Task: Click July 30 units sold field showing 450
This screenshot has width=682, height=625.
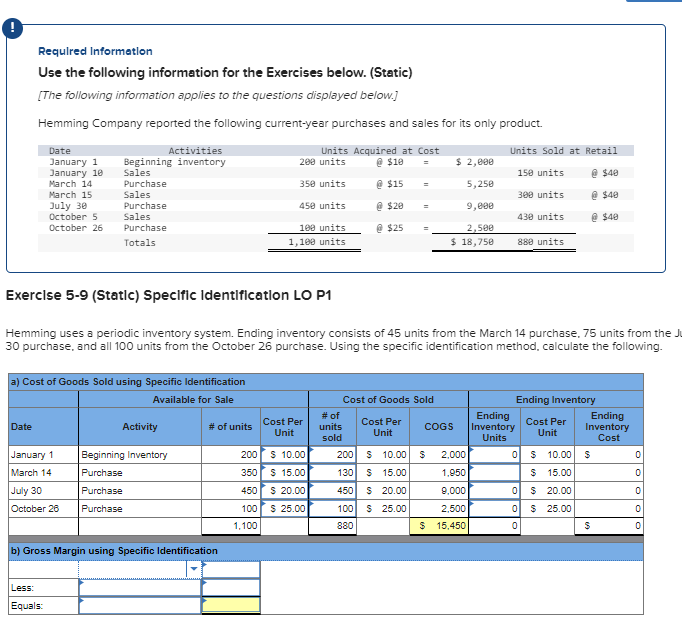Action: [x=333, y=491]
